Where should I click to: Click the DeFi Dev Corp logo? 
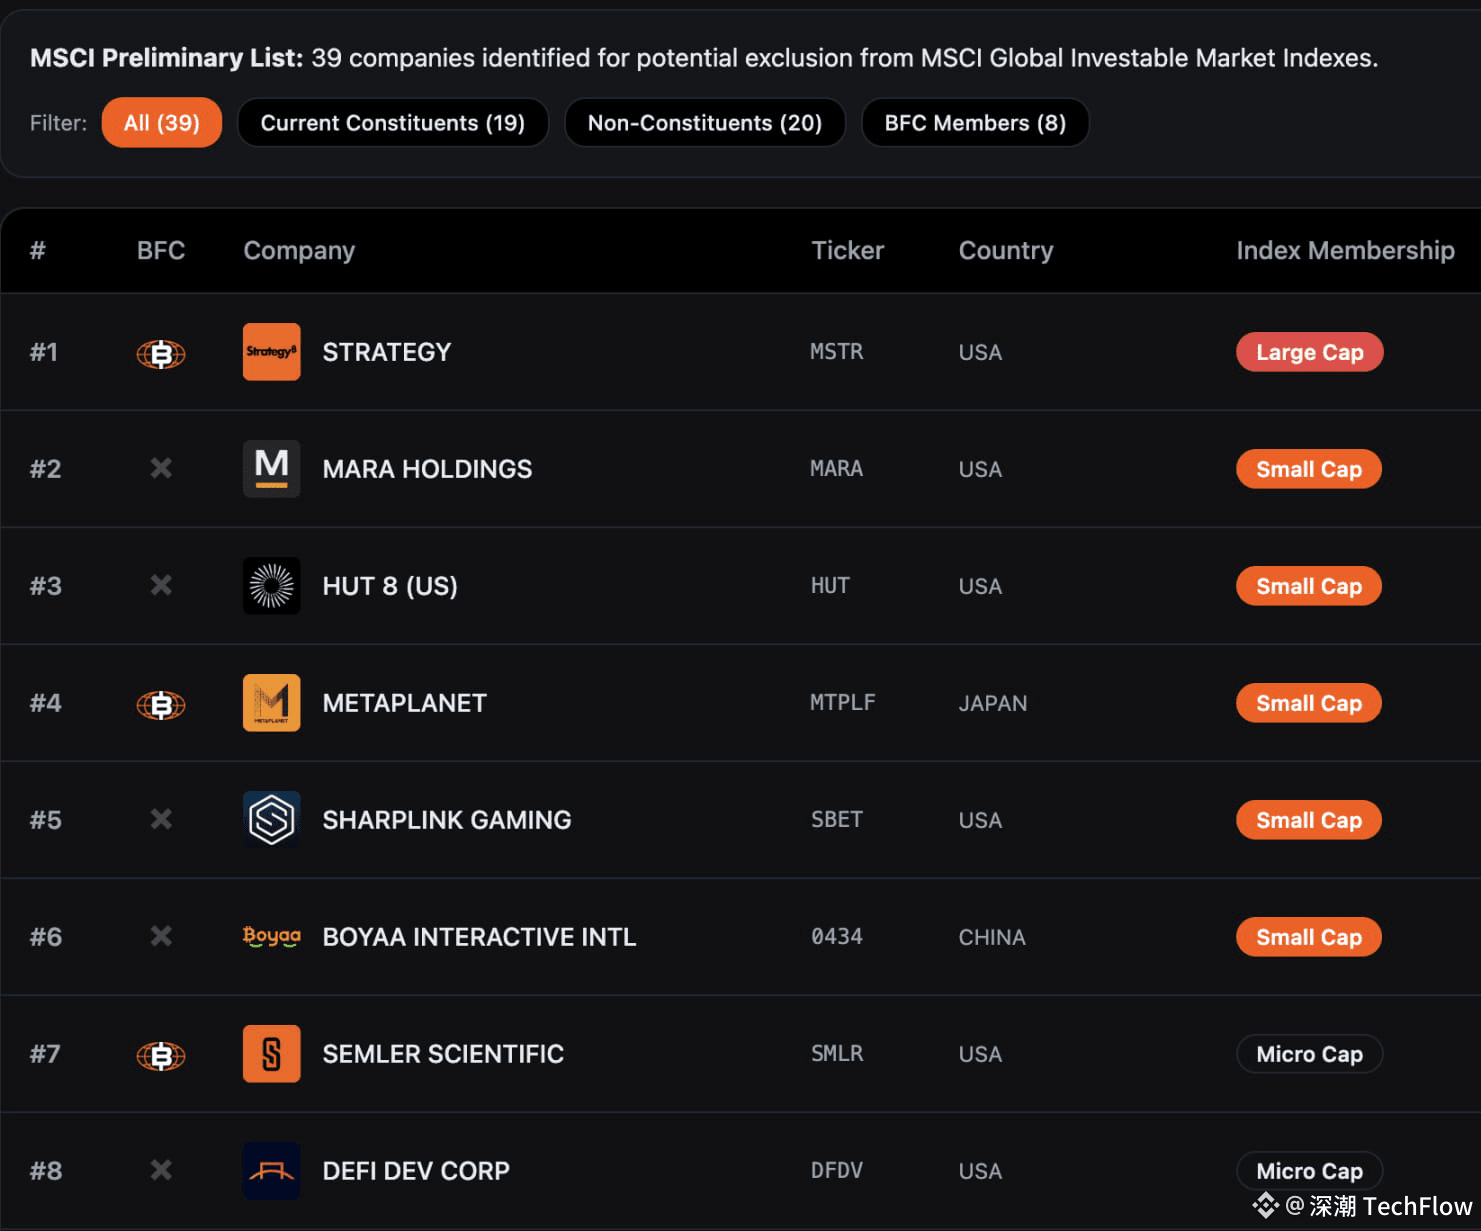click(x=271, y=1171)
